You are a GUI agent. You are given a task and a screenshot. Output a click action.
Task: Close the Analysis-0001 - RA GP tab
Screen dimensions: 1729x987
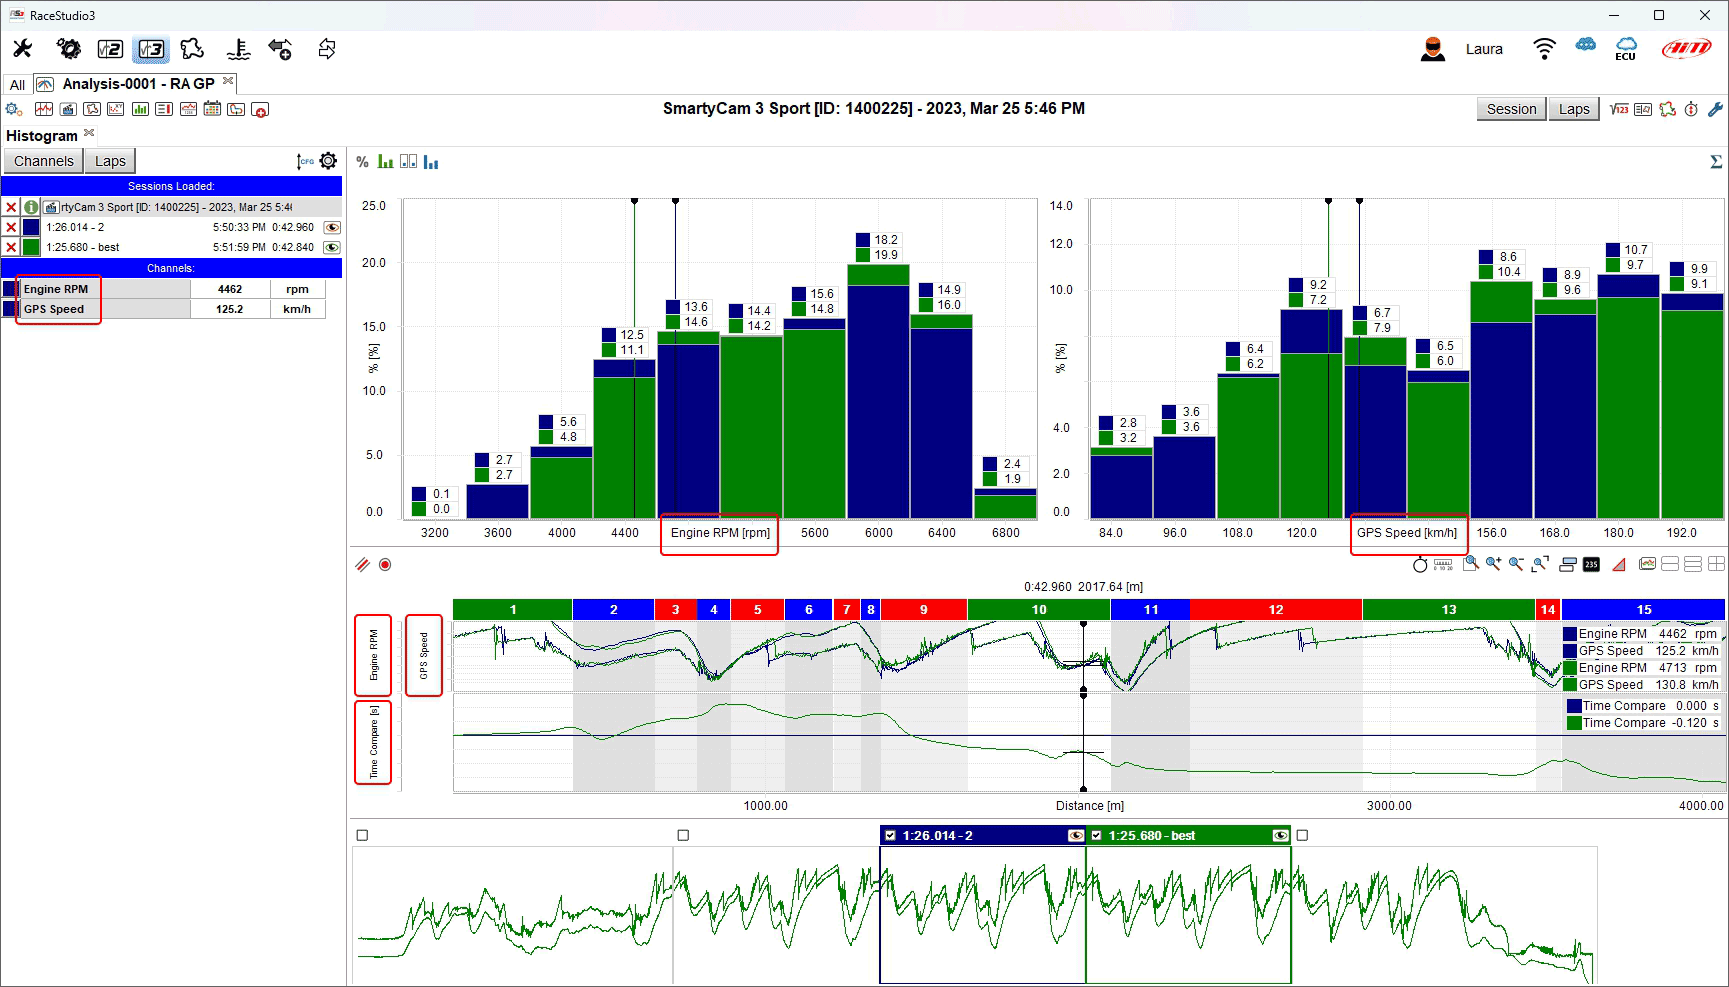point(229,81)
